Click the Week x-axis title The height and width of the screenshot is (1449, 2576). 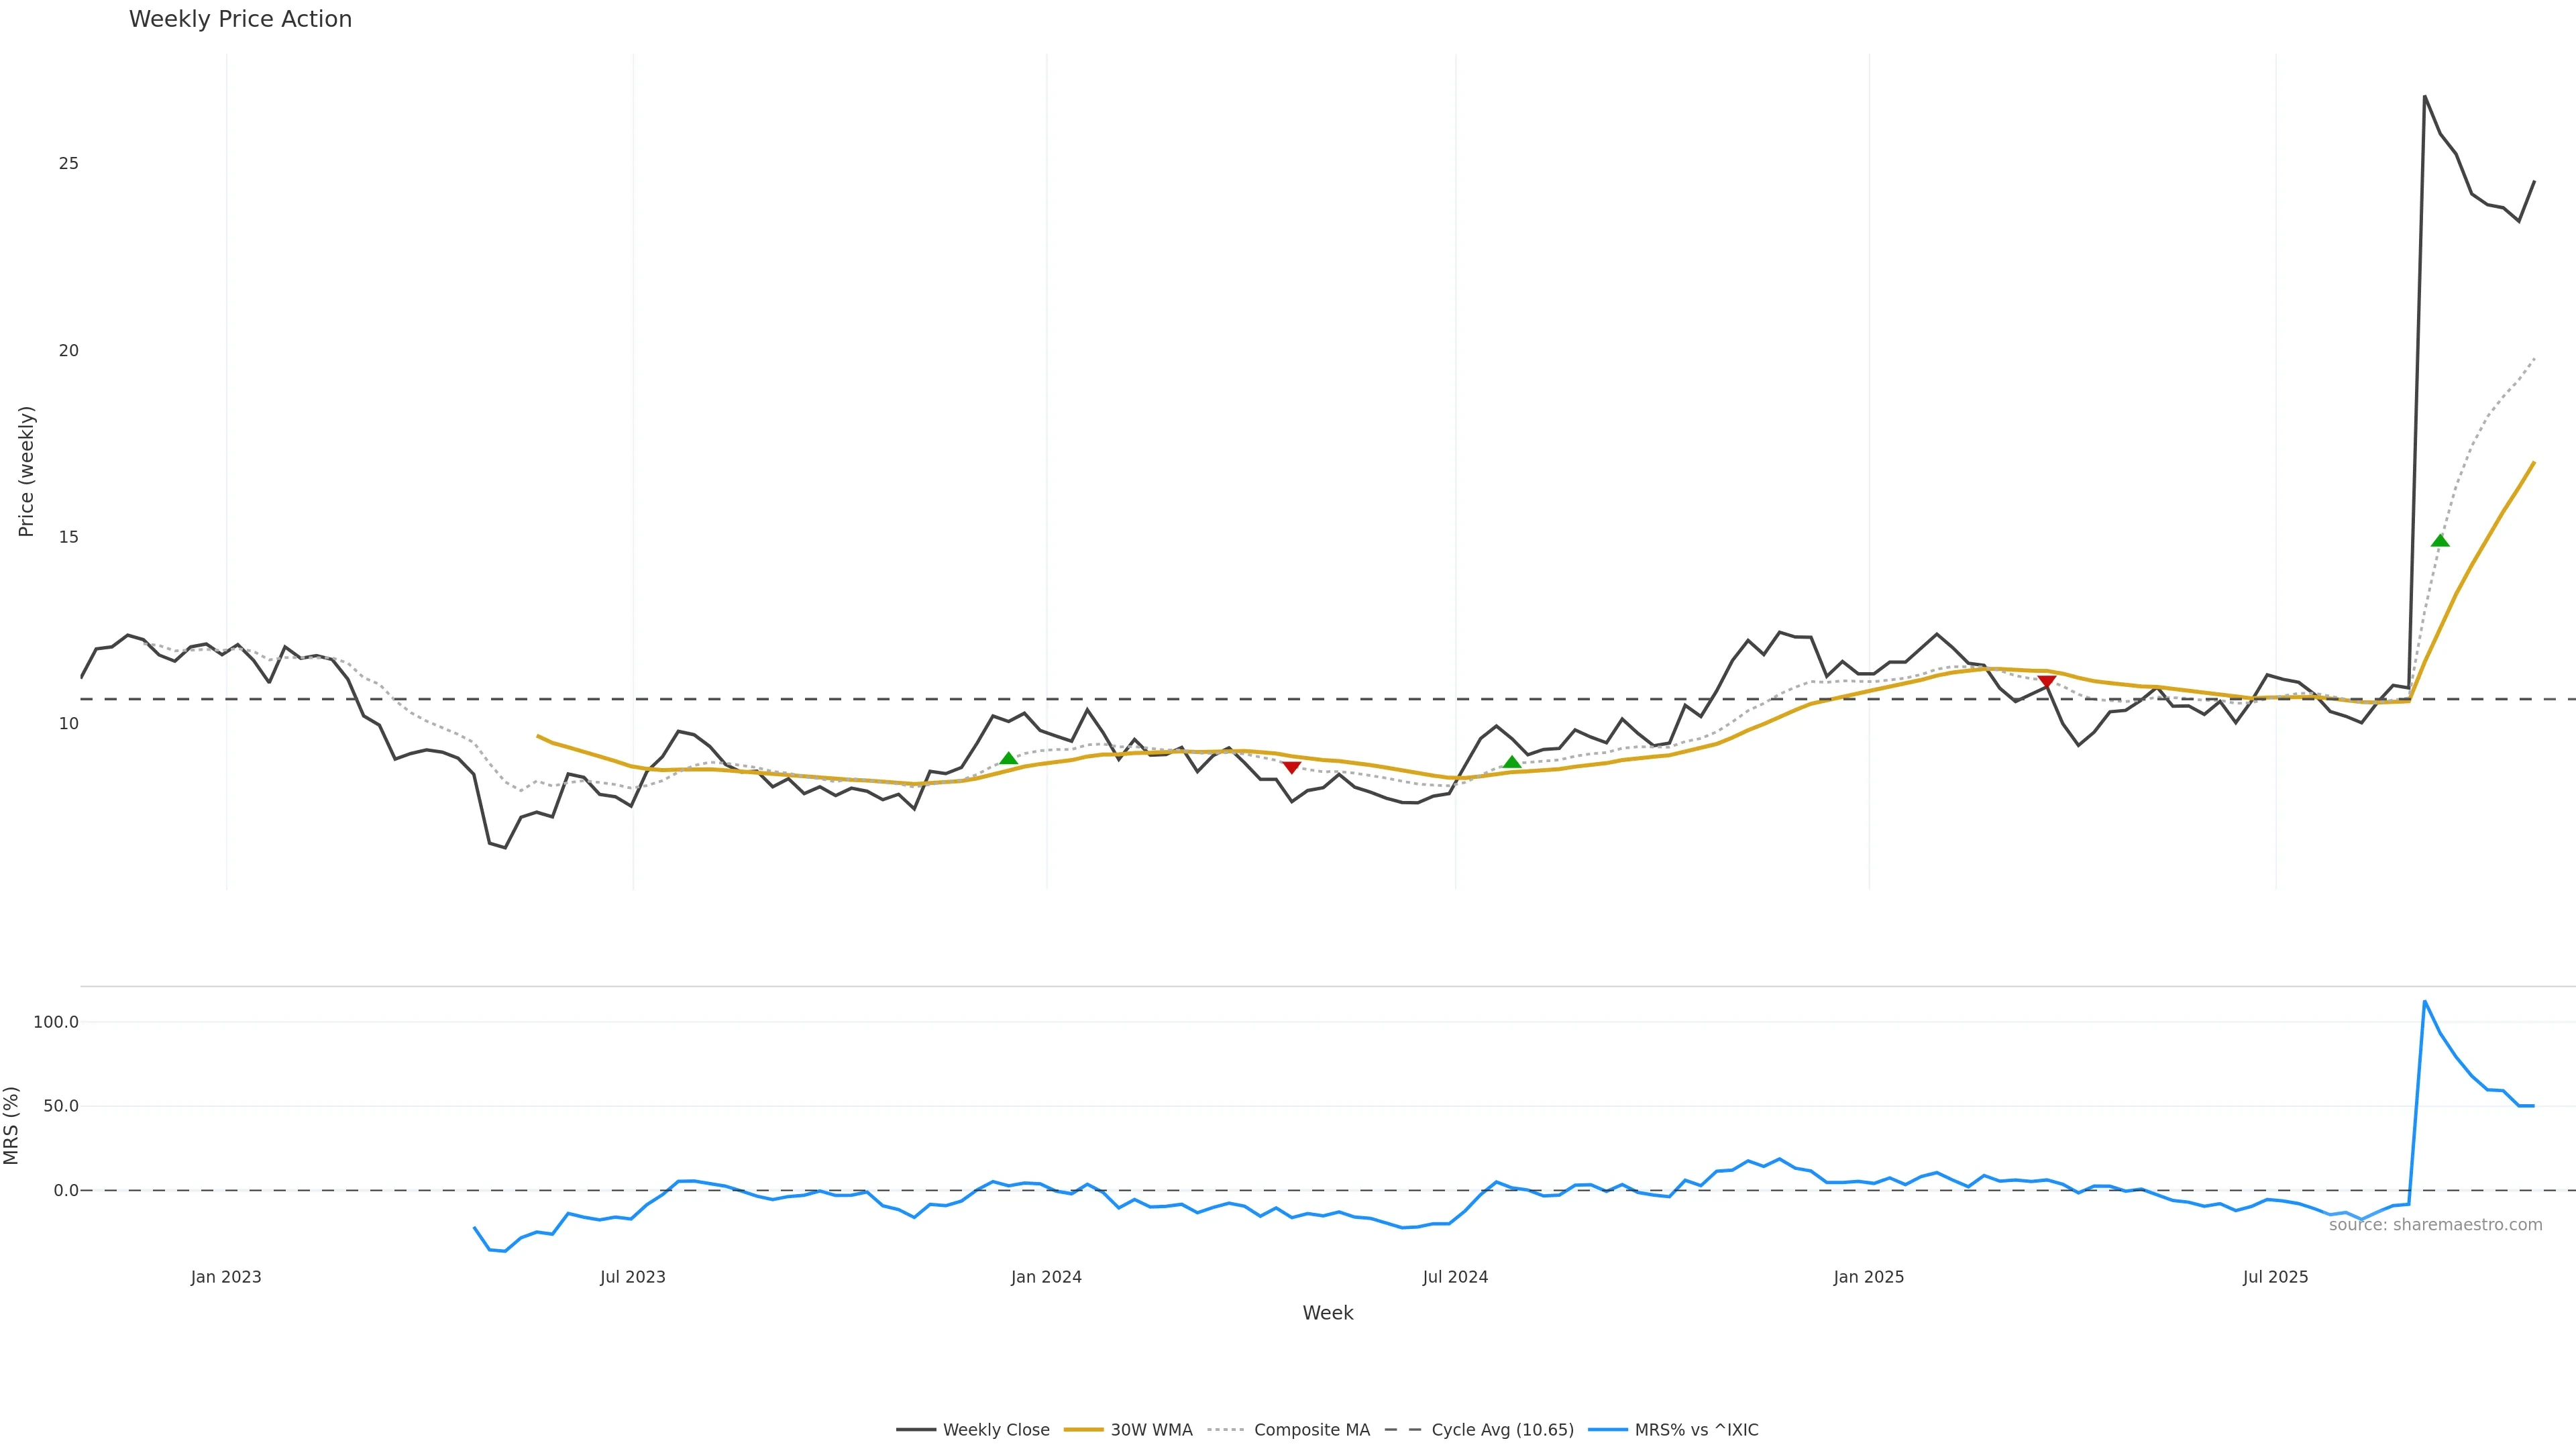1327,1313
